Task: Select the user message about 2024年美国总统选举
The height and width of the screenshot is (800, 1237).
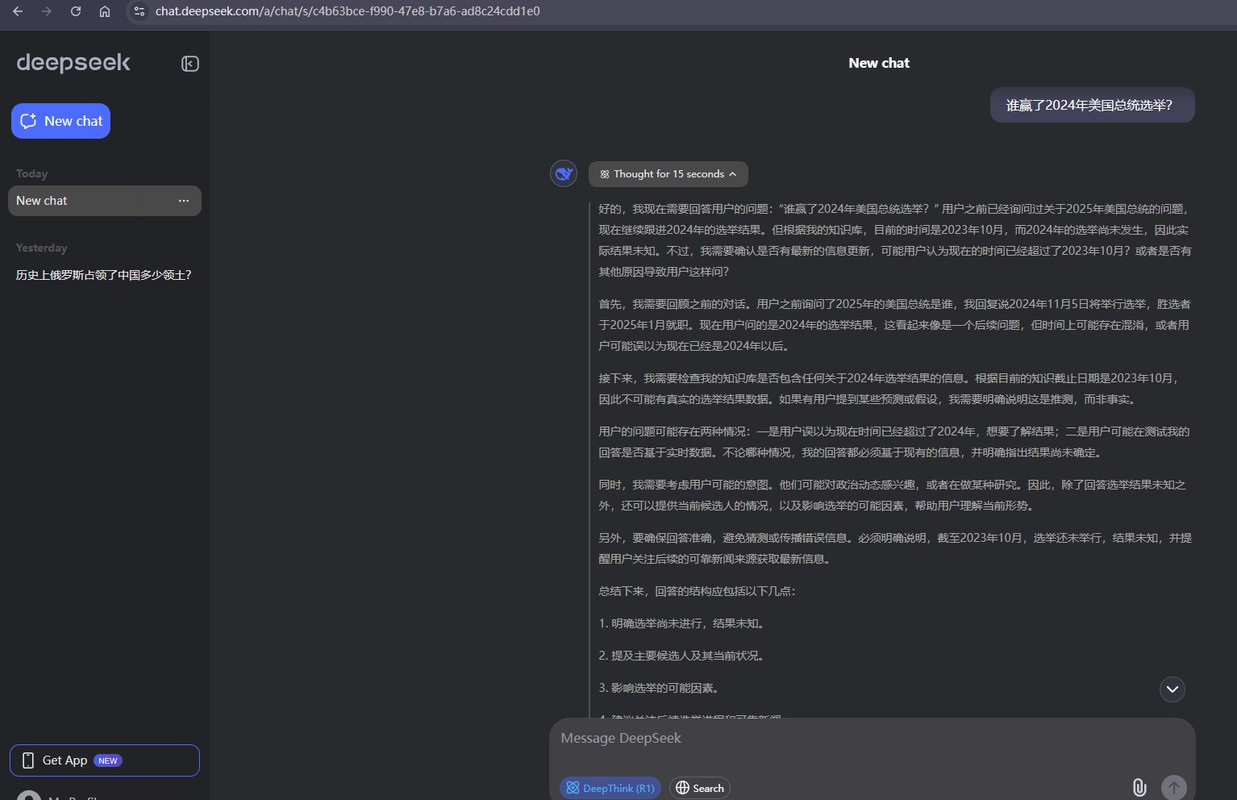Action: point(1092,105)
